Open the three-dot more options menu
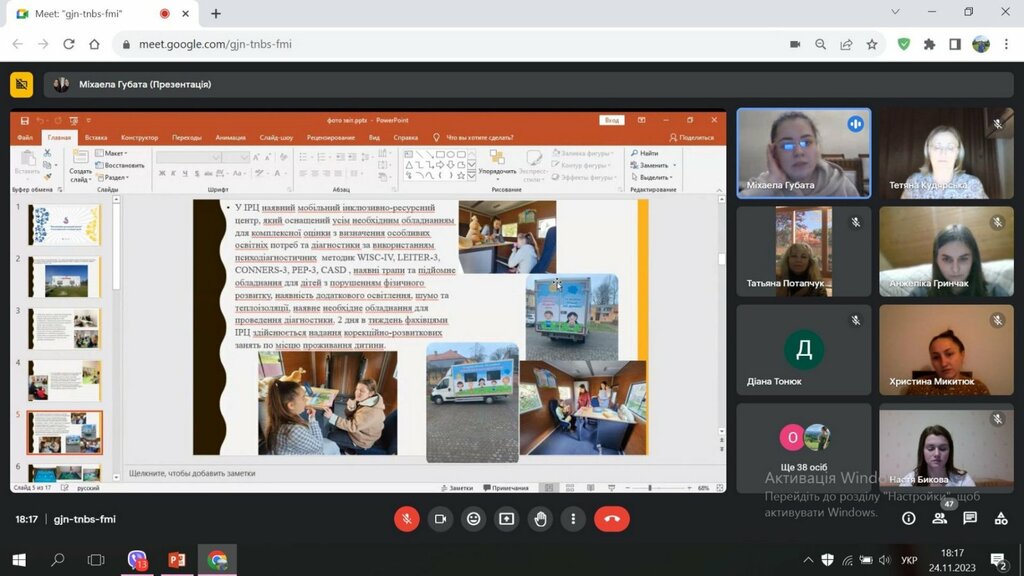Screen dimensions: 1024x576 573,519
